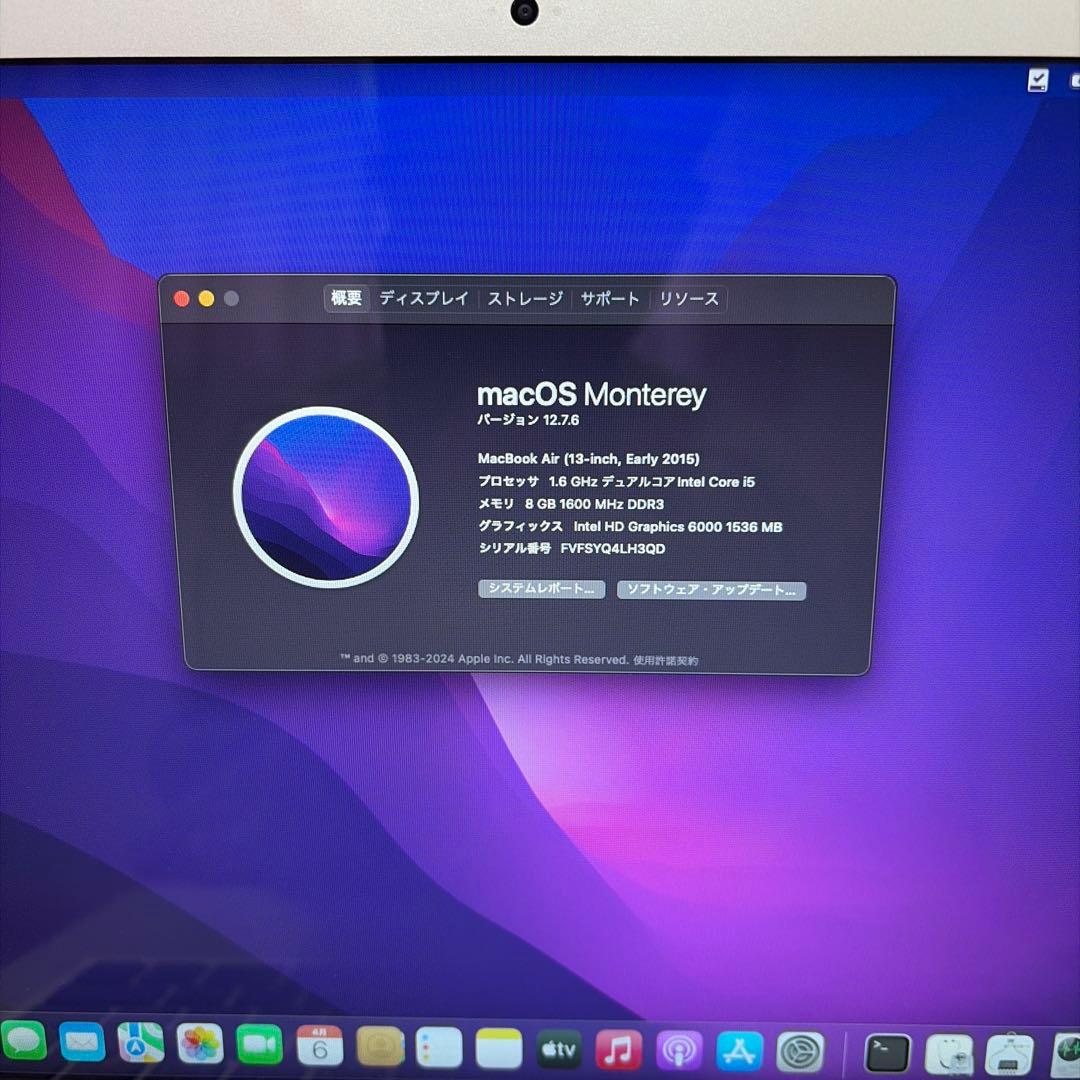Screen dimensions: 1080x1080
Task: Click the macOS Monterey title text
Action: (x=592, y=395)
